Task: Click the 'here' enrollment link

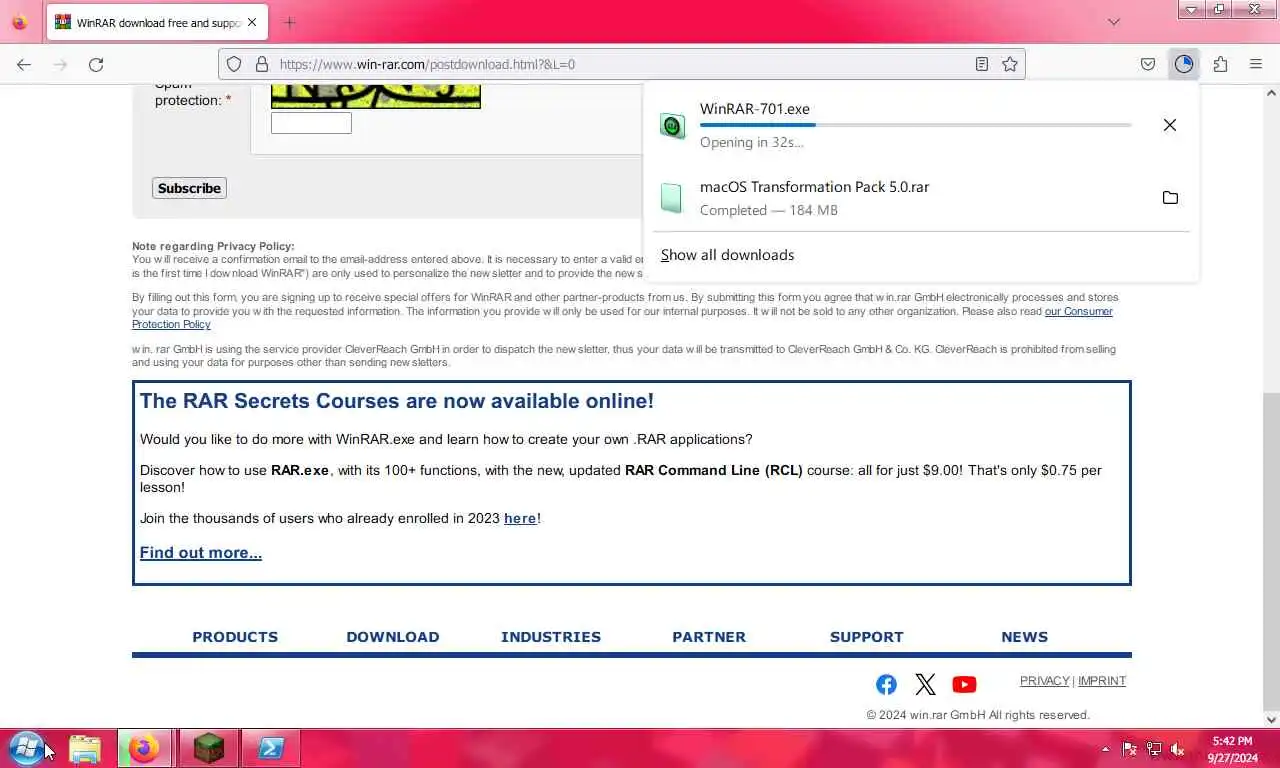Action: [x=520, y=518]
